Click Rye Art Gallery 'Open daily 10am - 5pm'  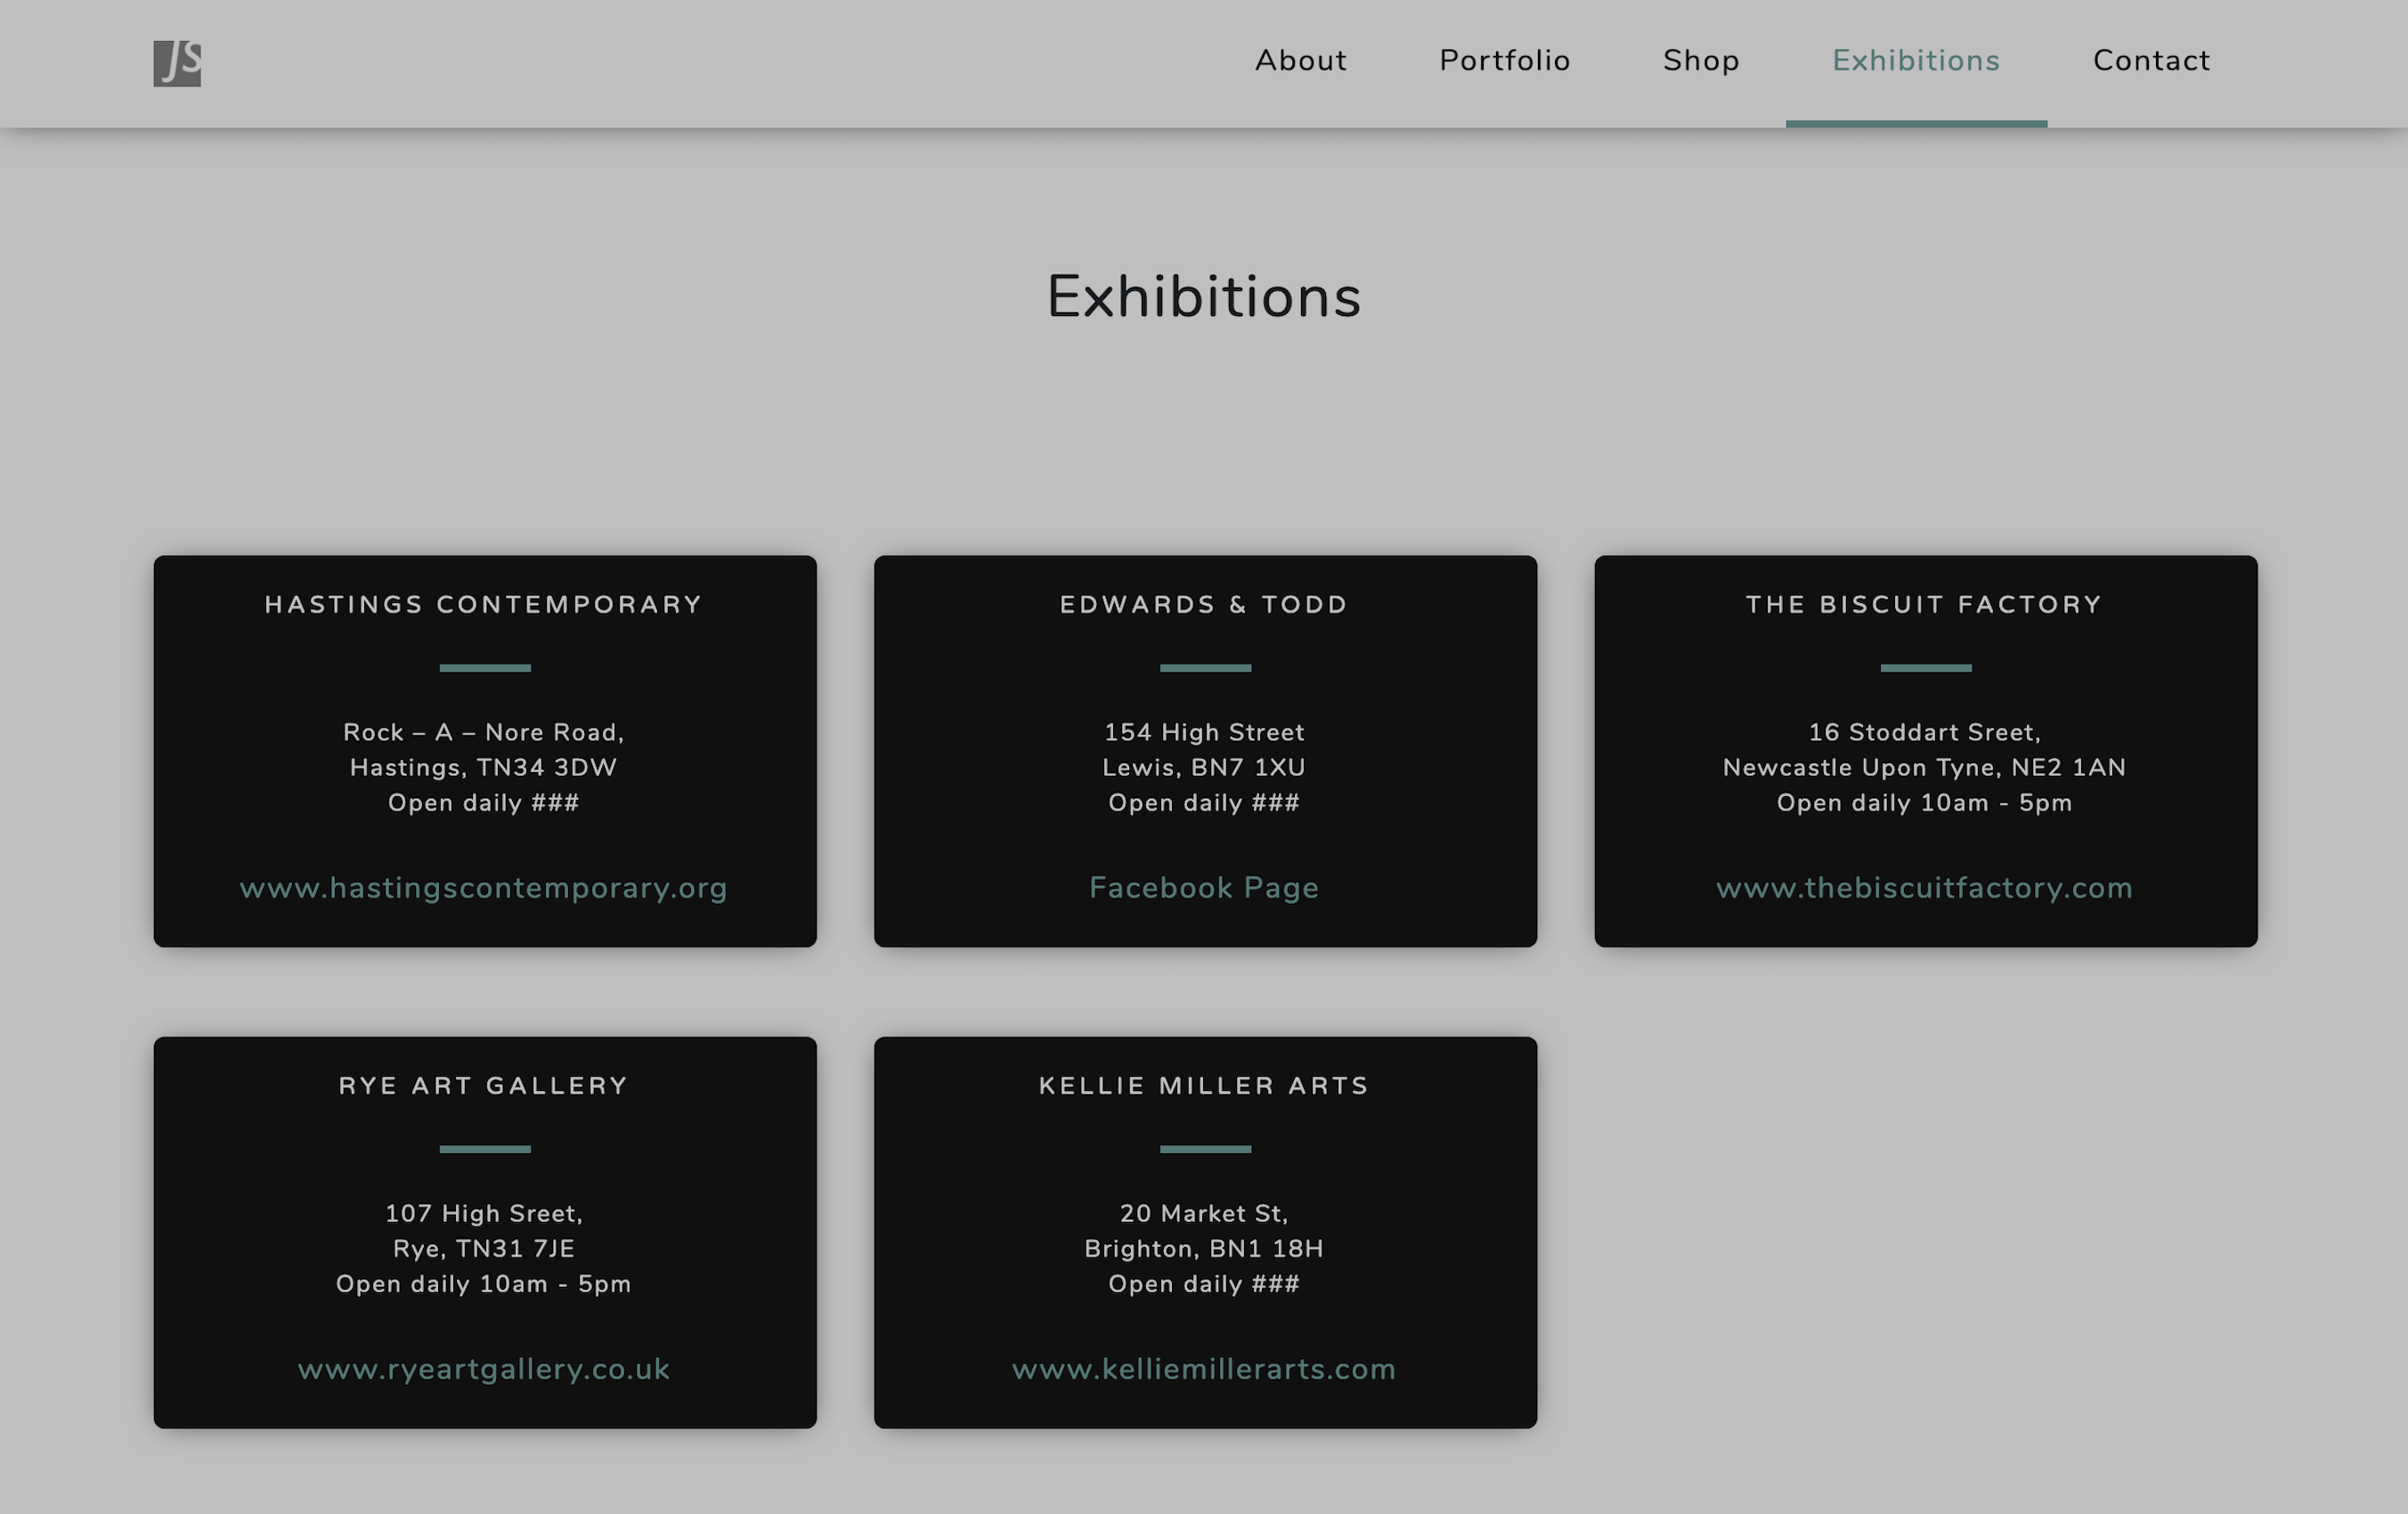[484, 1284]
